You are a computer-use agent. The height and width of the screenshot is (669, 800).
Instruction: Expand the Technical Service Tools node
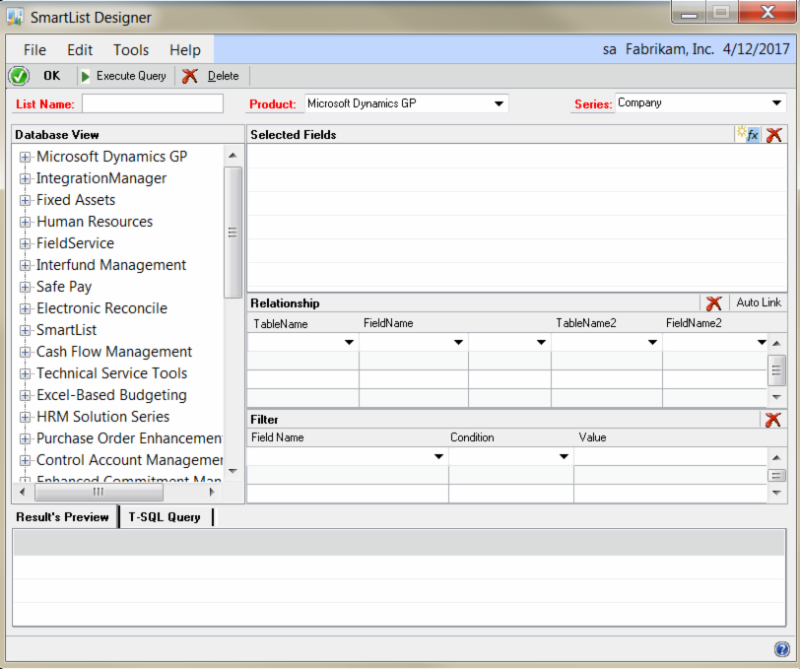click(24, 374)
